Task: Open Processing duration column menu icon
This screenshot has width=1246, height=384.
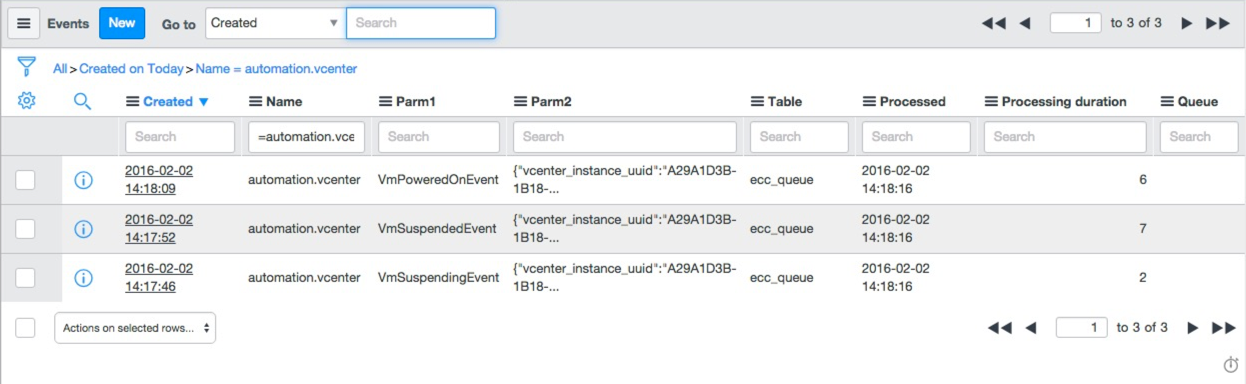Action: click(x=991, y=101)
